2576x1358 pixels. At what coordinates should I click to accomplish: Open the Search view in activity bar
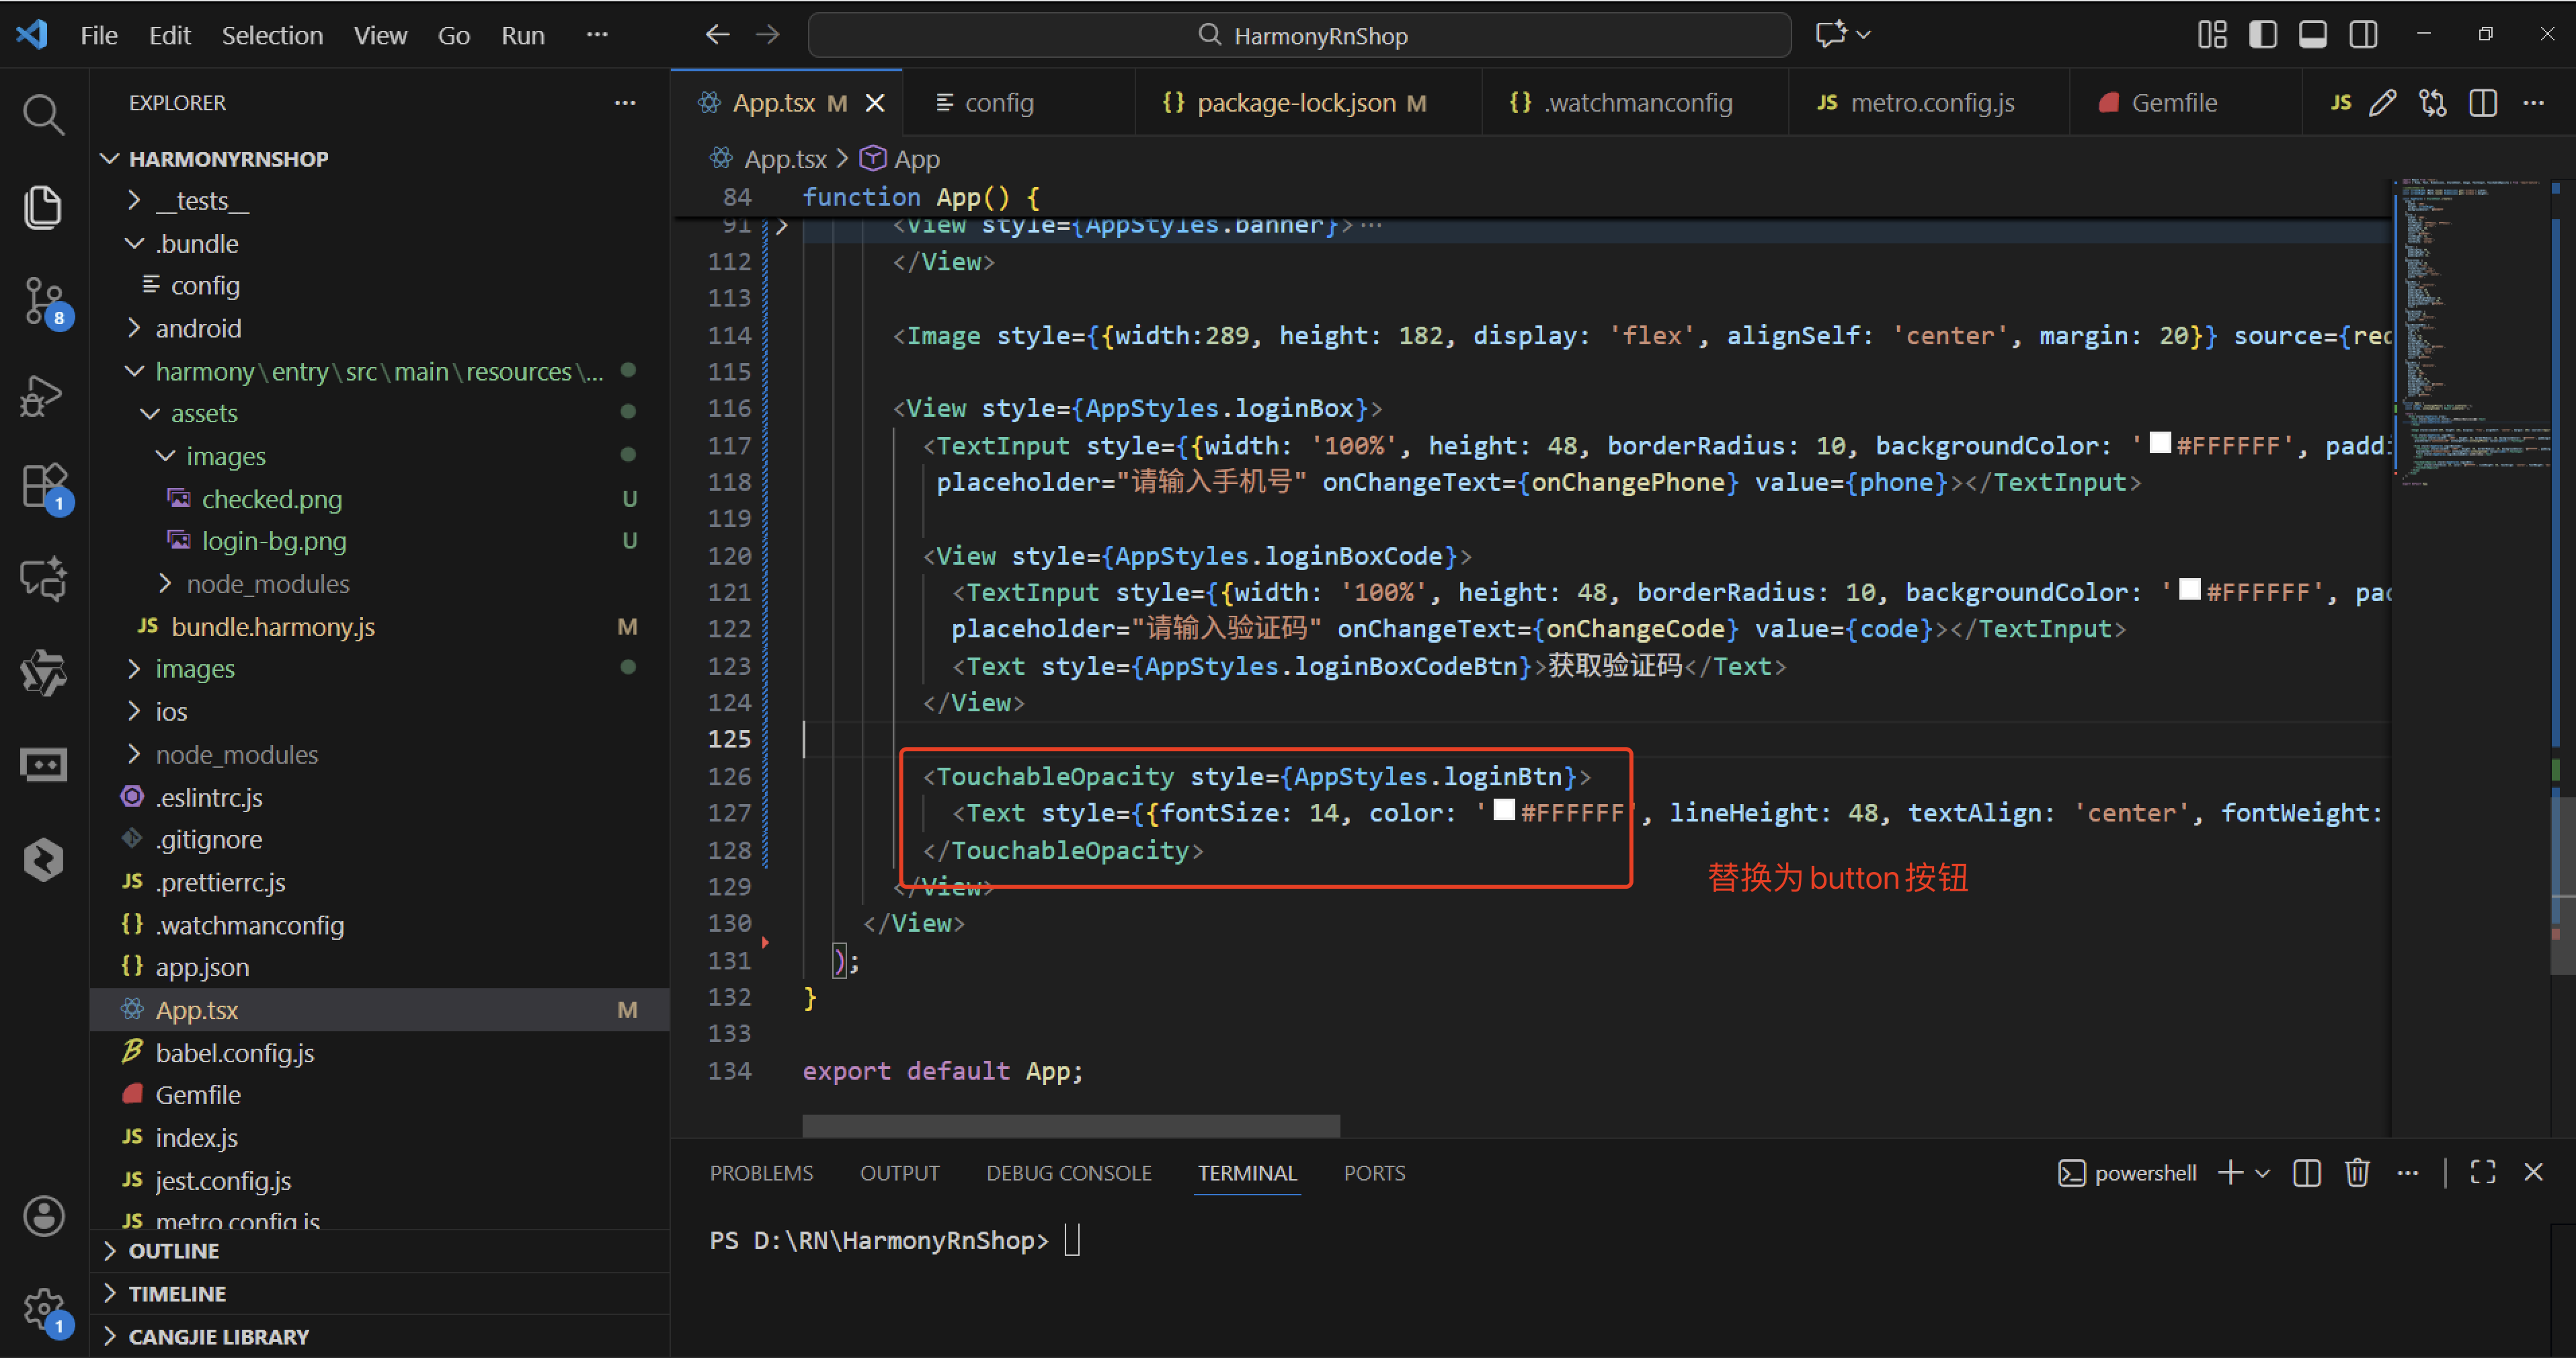(43, 114)
